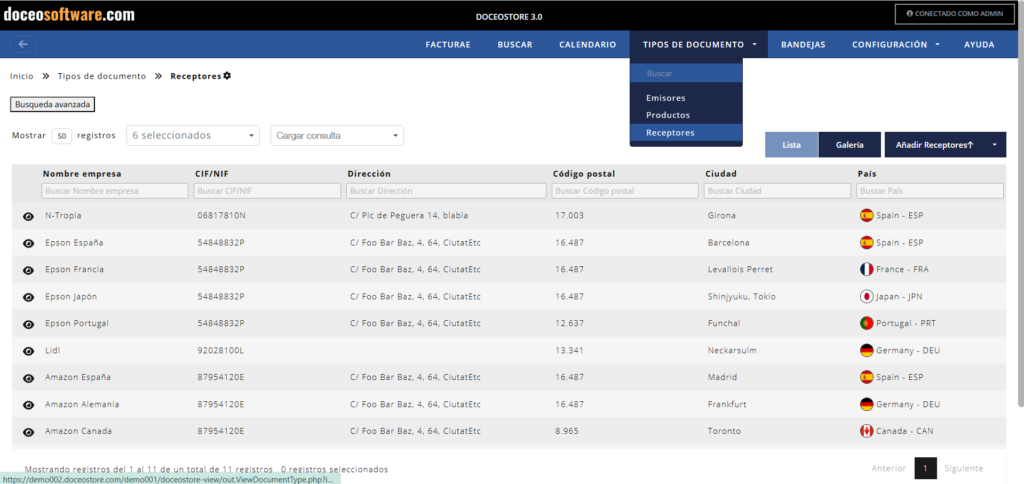Click the Germany flag in Lidl row
The image size is (1024, 484).
(867, 350)
